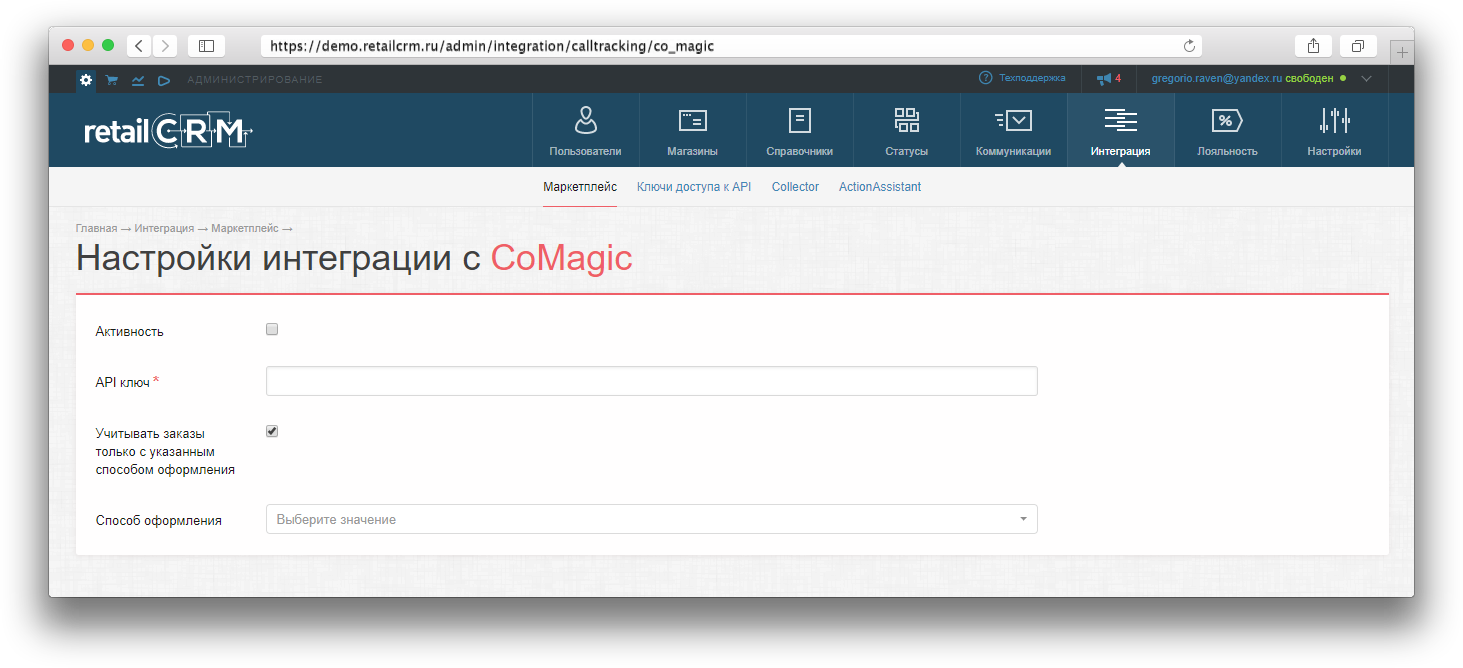Open the Лояльность section

click(x=1228, y=130)
